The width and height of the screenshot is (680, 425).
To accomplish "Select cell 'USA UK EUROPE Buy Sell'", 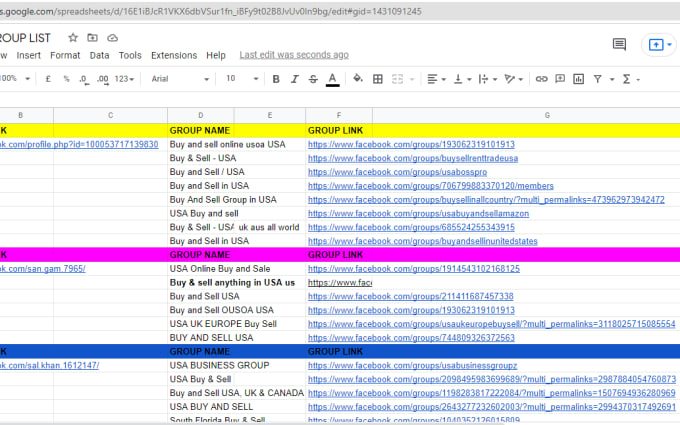I will tap(223, 324).
